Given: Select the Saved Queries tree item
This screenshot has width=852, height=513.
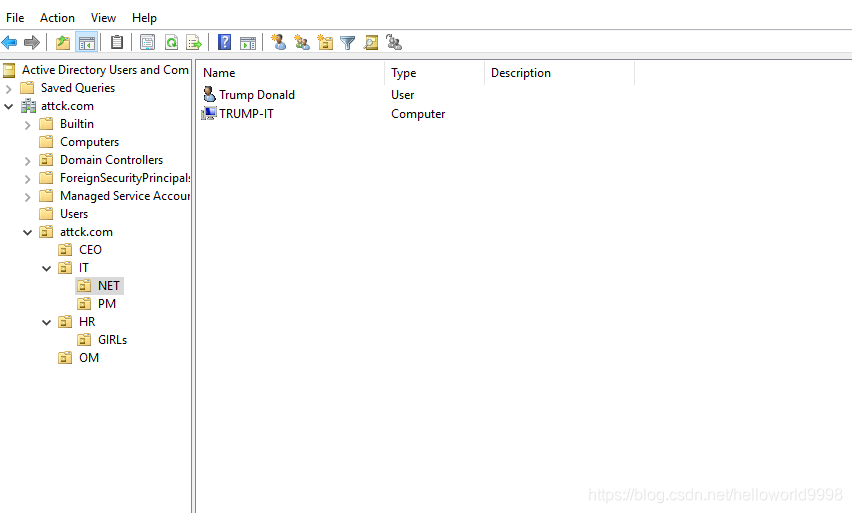Looking at the screenshot, I should tap(78, 87).
